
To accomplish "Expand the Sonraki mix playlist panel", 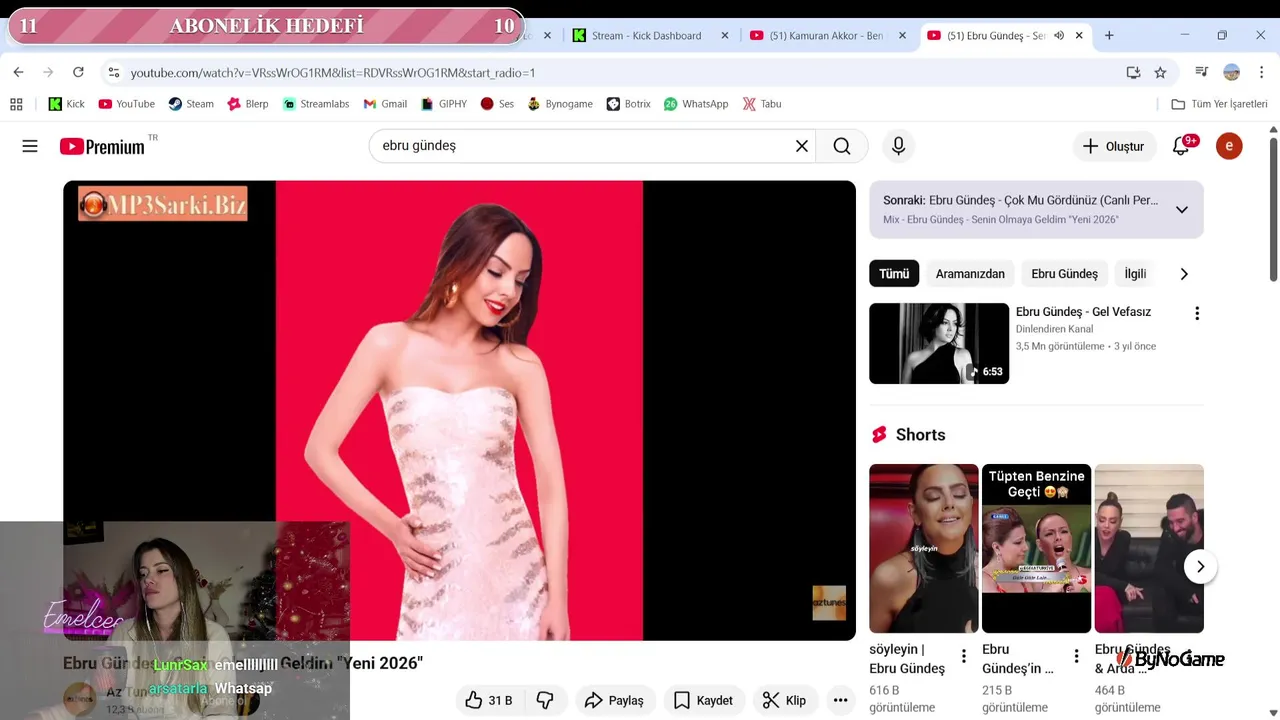I will (x=1181, y=210).
